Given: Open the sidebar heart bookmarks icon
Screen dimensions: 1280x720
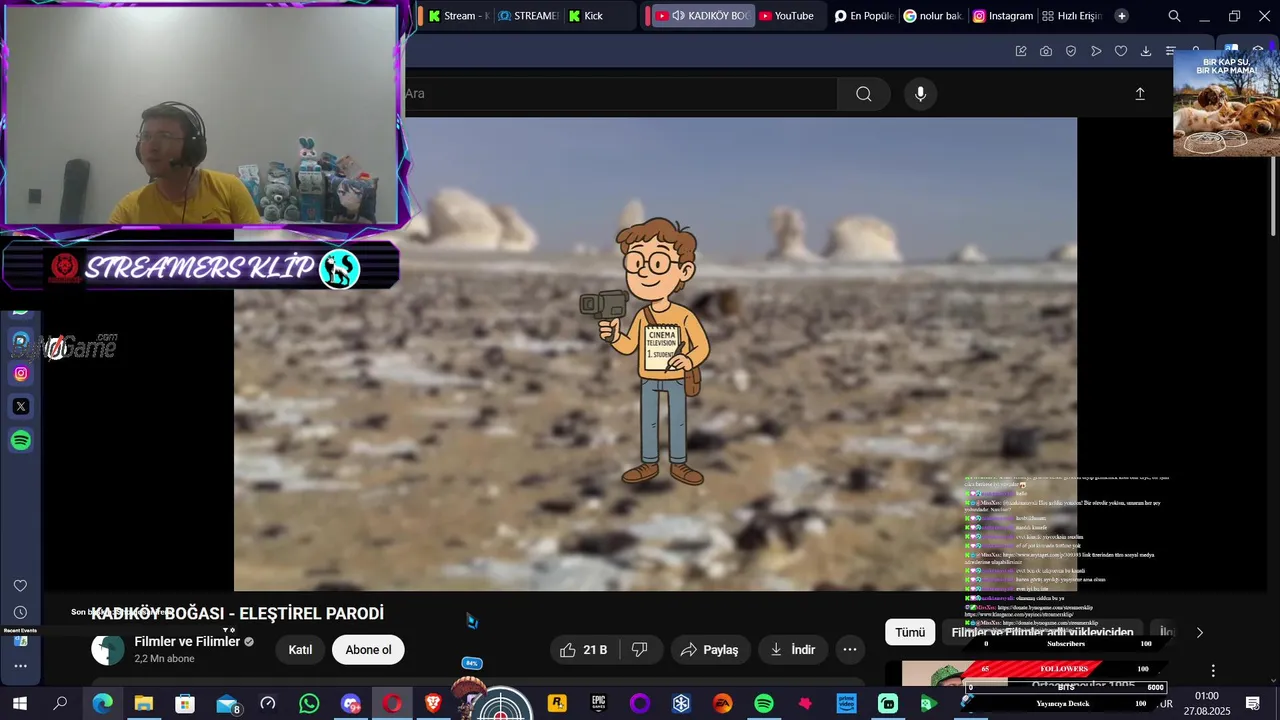Looking at the screenshot, I should tap(20, 586).
